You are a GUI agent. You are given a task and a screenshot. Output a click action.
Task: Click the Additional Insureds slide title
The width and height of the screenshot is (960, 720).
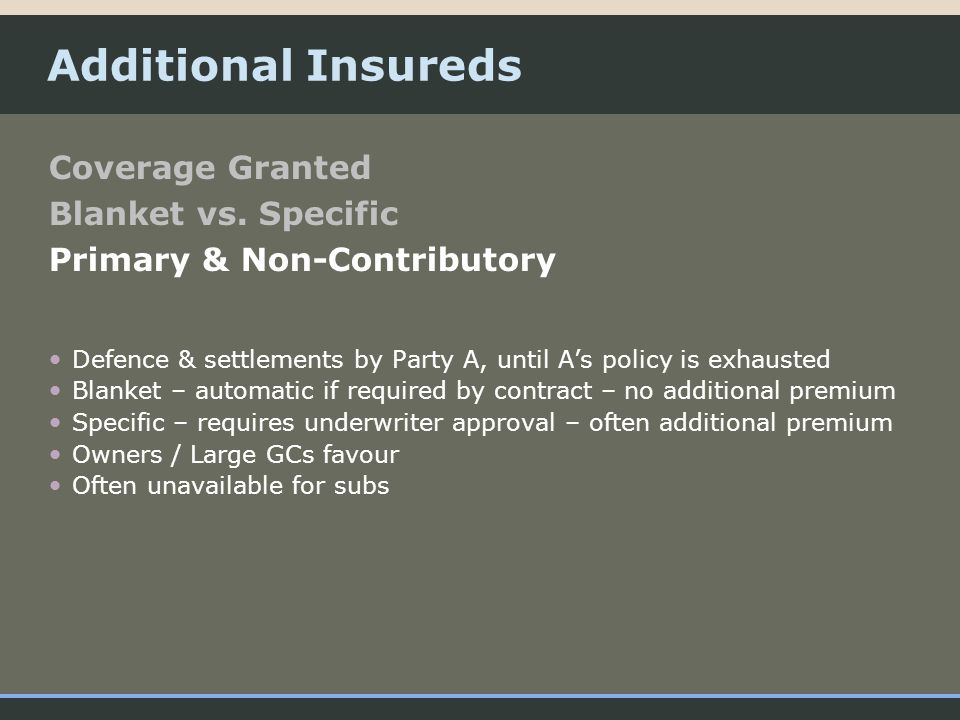click(x=285, y=66)
